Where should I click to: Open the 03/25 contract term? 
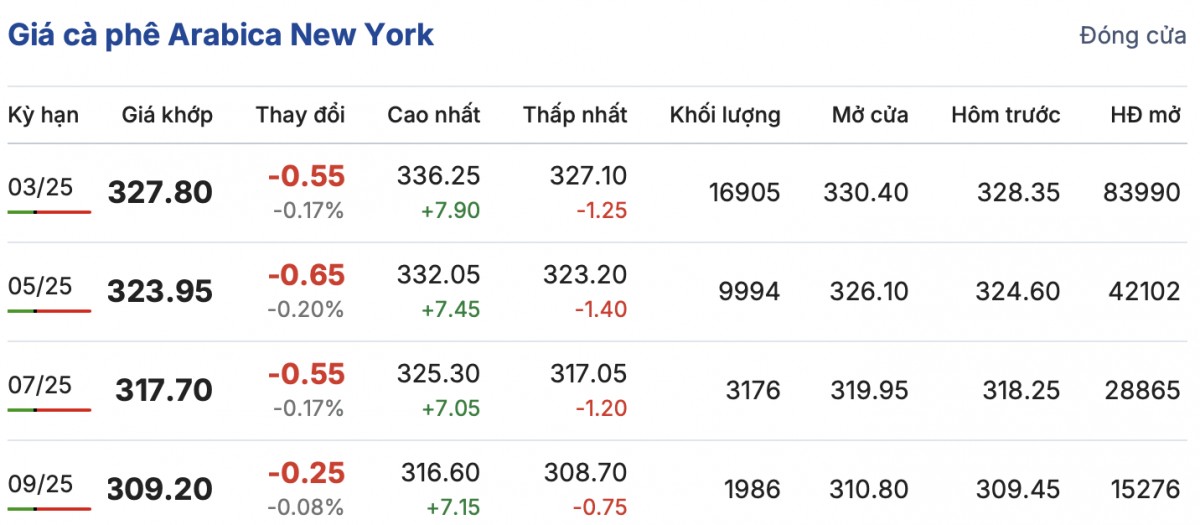[x=41, y=187]
